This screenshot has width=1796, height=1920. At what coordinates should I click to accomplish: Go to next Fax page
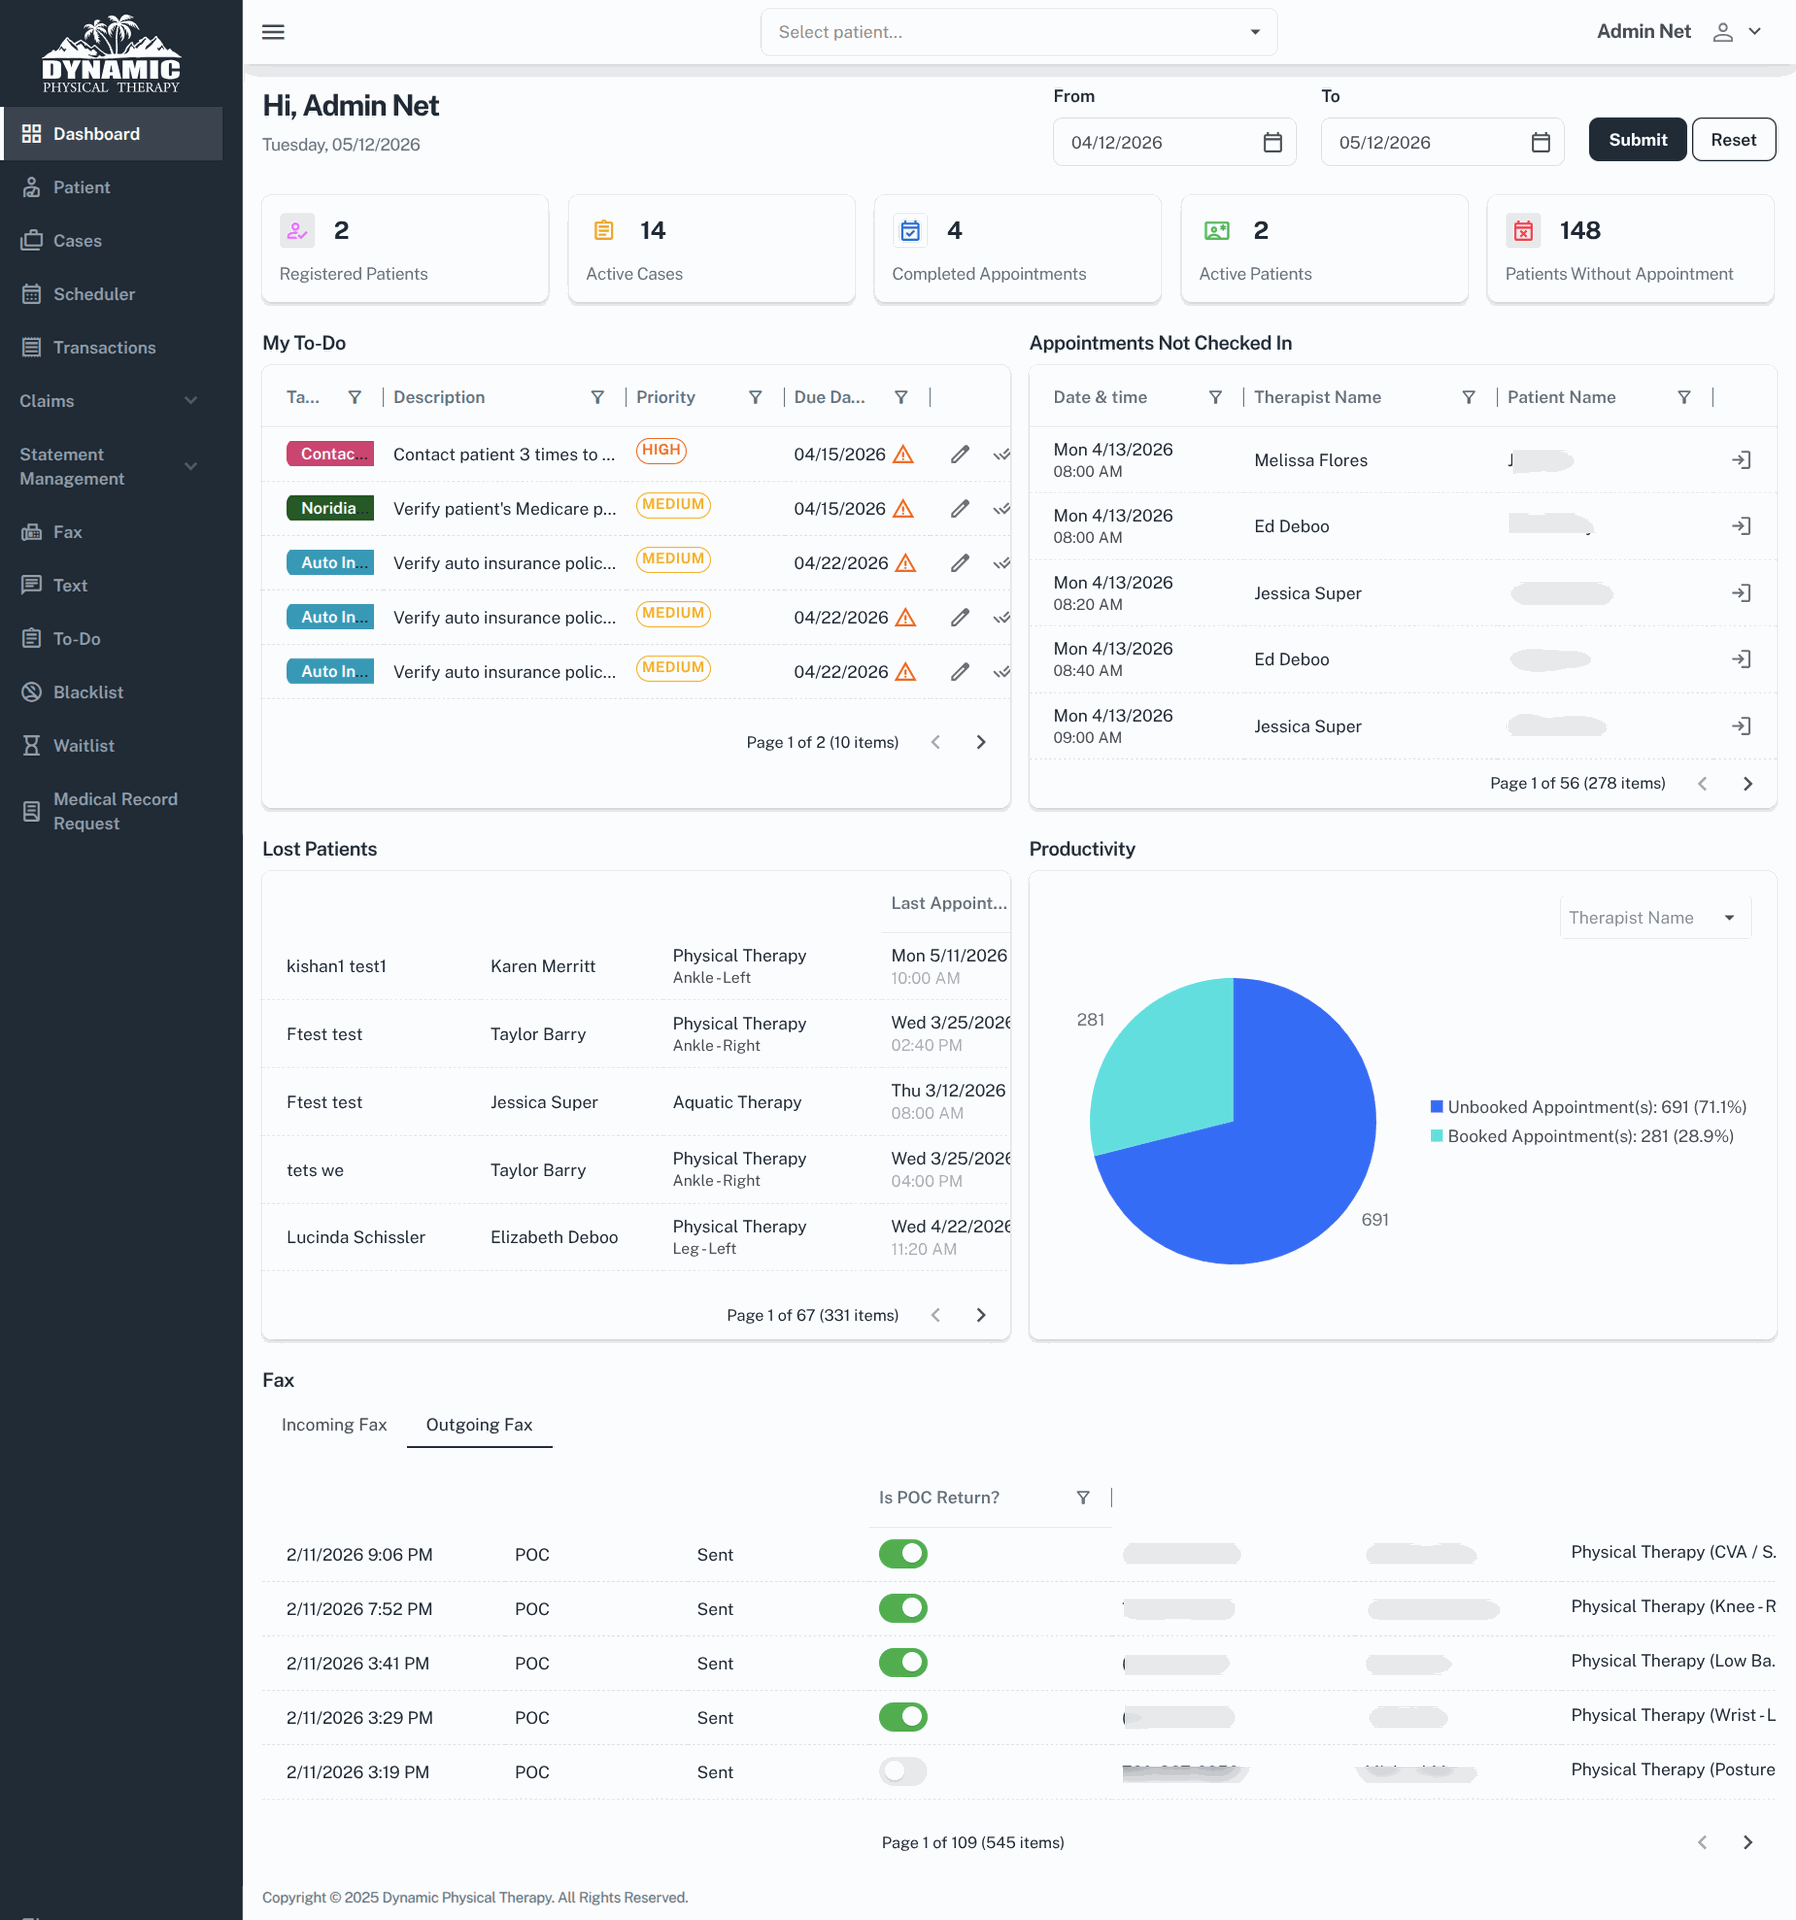1748,1842
